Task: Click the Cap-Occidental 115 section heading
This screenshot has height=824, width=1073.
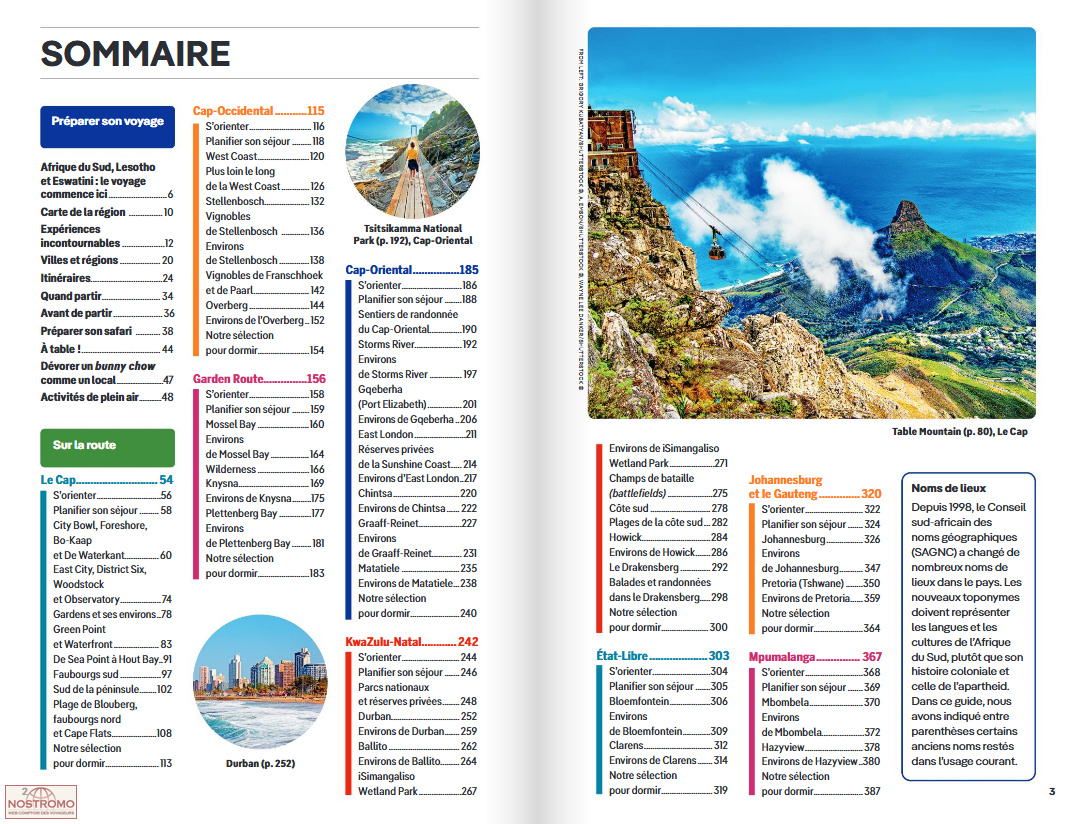Action: [x=259, y=111]
